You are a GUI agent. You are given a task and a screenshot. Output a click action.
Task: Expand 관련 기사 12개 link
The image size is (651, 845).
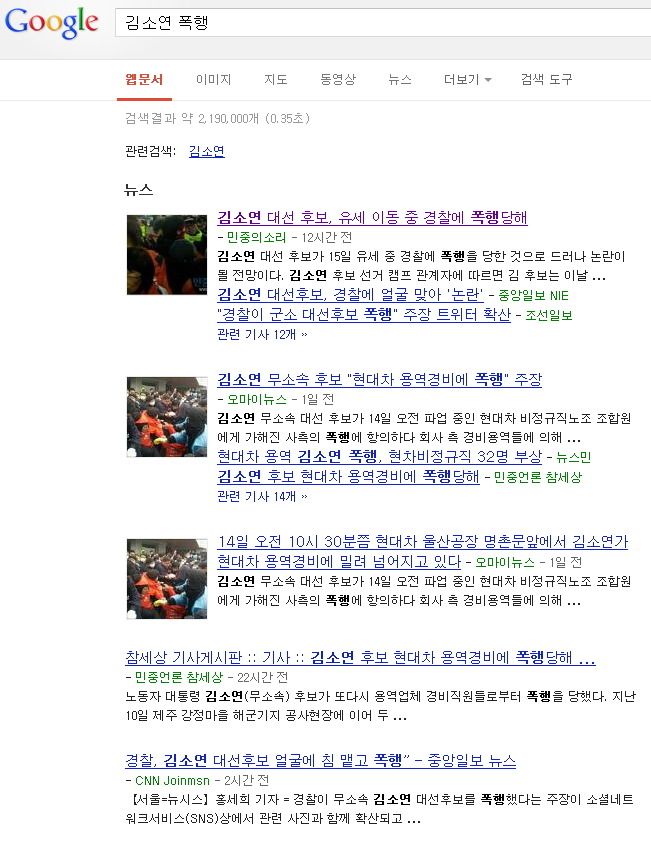[x=262, y=335]
